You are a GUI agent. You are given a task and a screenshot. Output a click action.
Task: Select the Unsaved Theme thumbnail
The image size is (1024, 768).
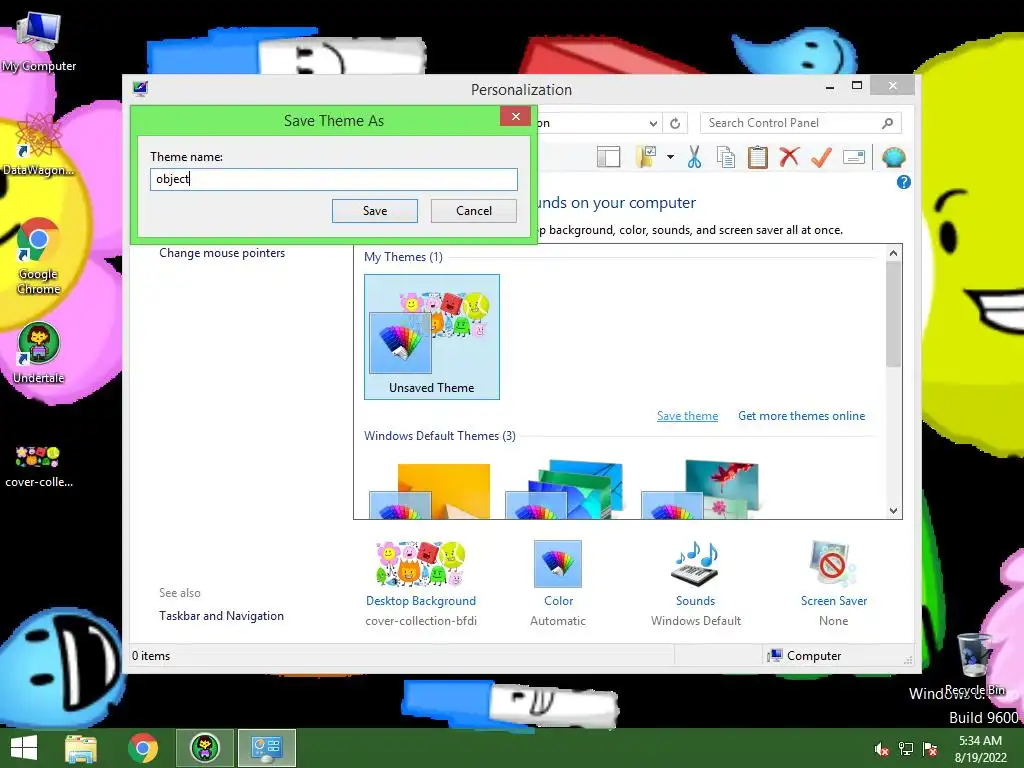point(432,336)
